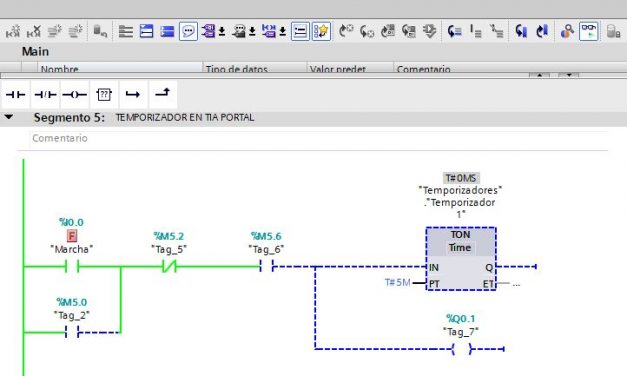Toggle favorites display star icon
627x376 pixels.
click(321, 31)
